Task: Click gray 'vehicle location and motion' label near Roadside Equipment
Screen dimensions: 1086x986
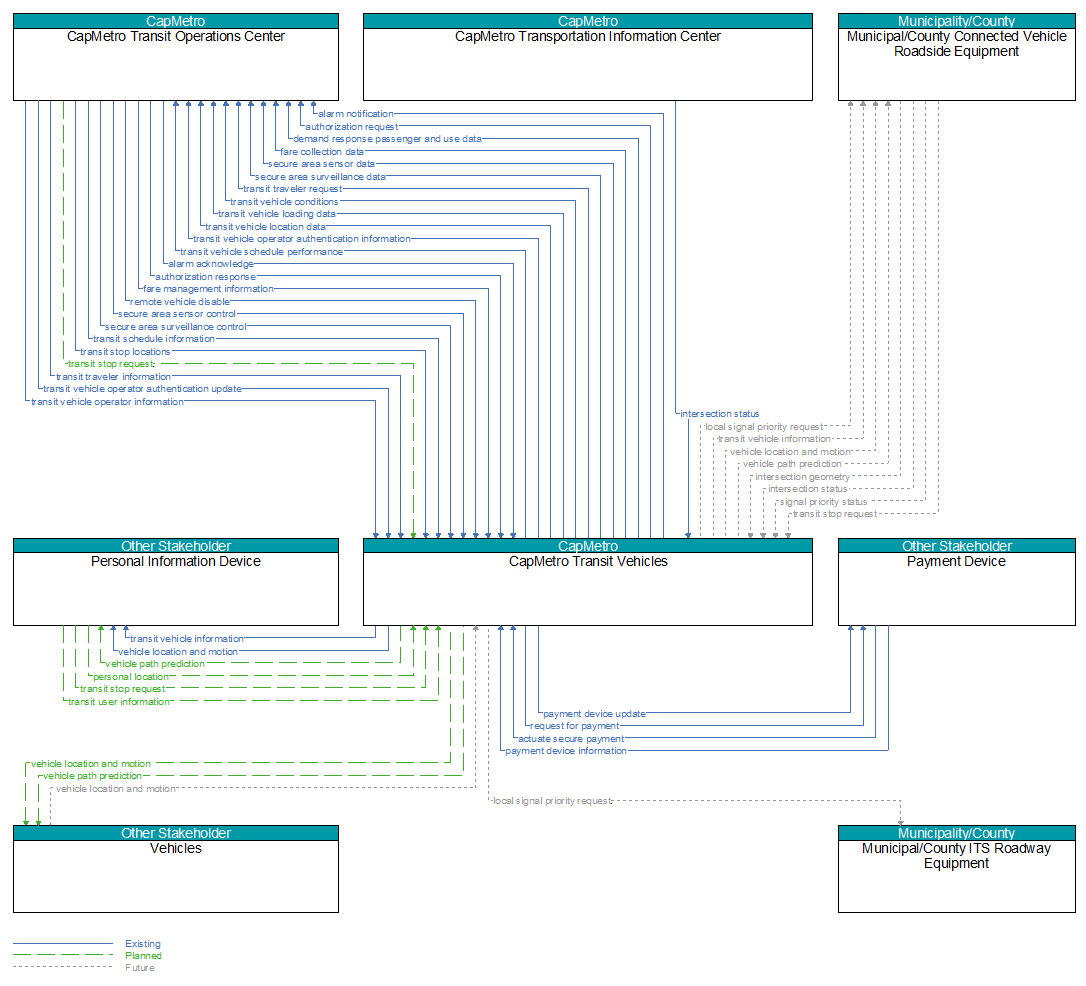Action: pos(790,452)
